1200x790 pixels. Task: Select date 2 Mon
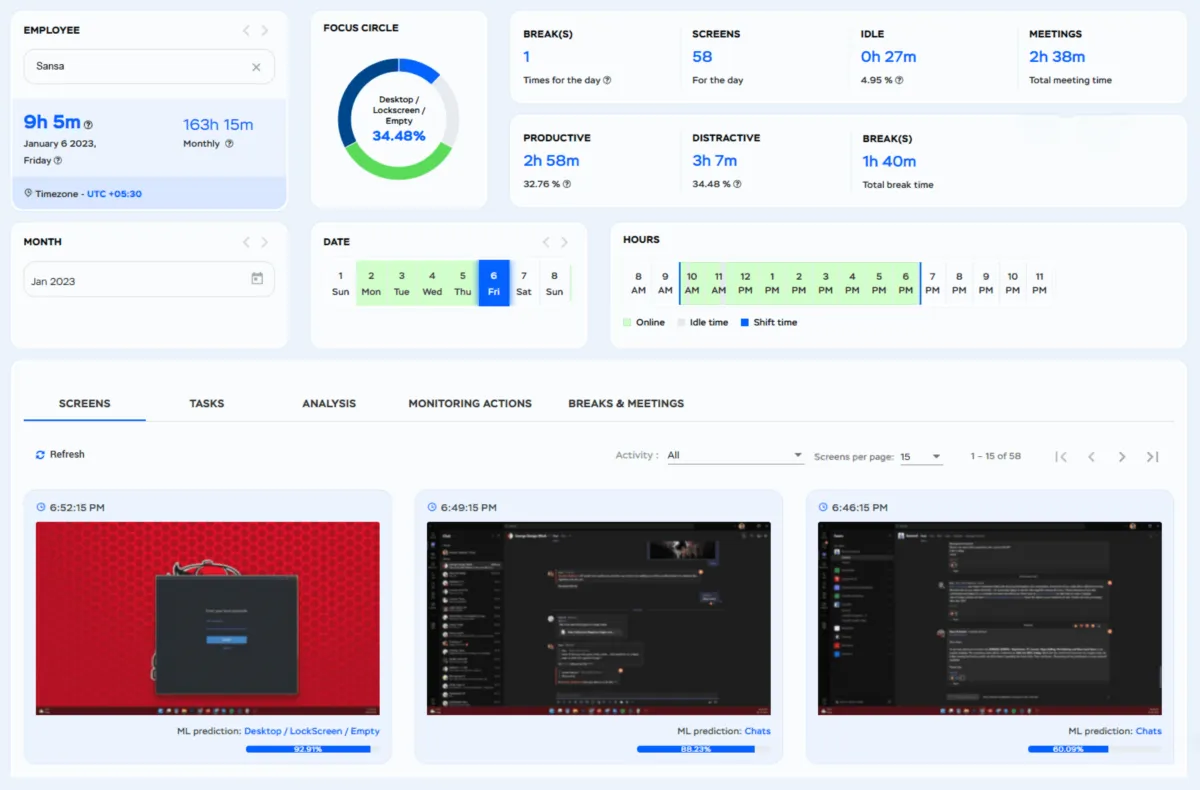371,283
